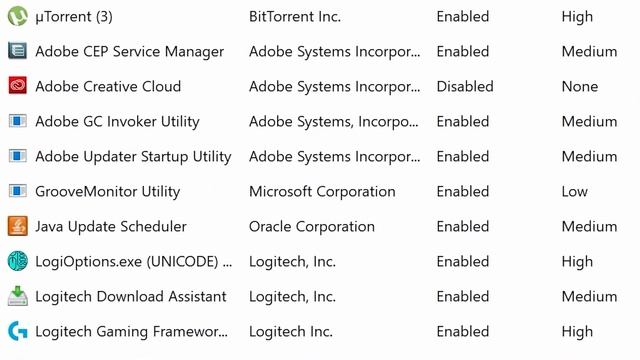Click the Oracle Corporation publisher cell
Viewport: 640px width, 360px height.
point(312,227)
